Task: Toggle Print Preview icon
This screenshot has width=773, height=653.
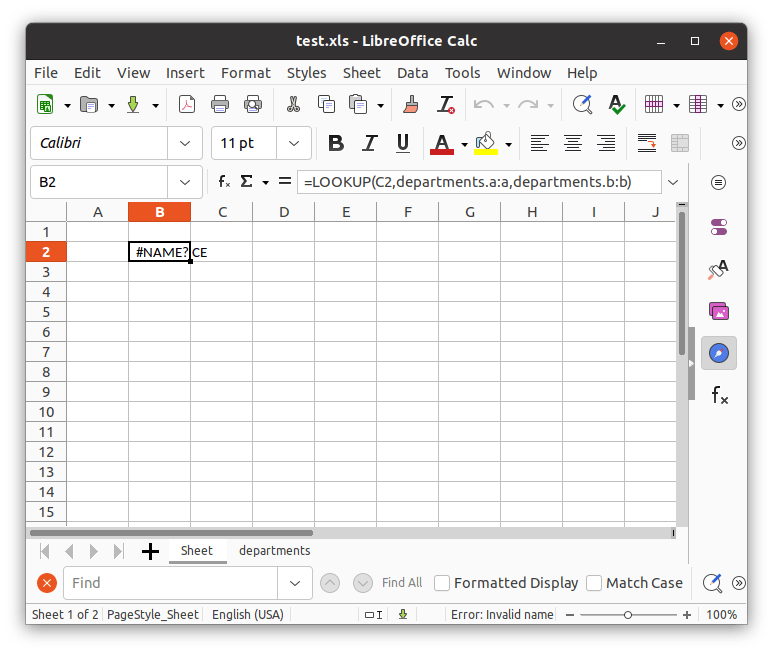Action: click(x=253, y=104)
